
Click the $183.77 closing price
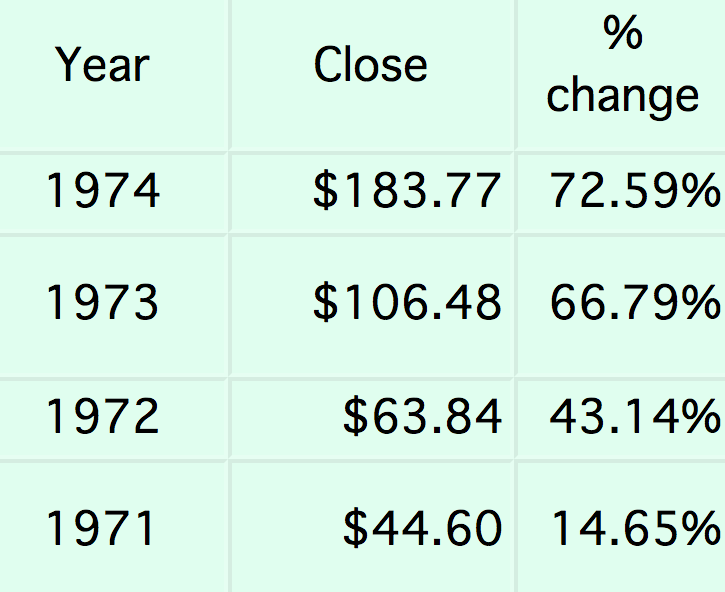[407, 191]
